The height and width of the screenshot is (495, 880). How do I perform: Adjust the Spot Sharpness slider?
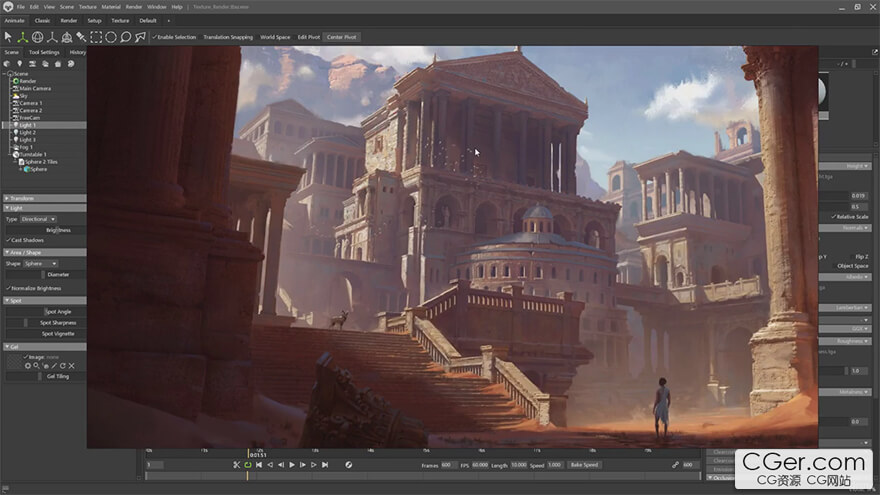point(45,323)
